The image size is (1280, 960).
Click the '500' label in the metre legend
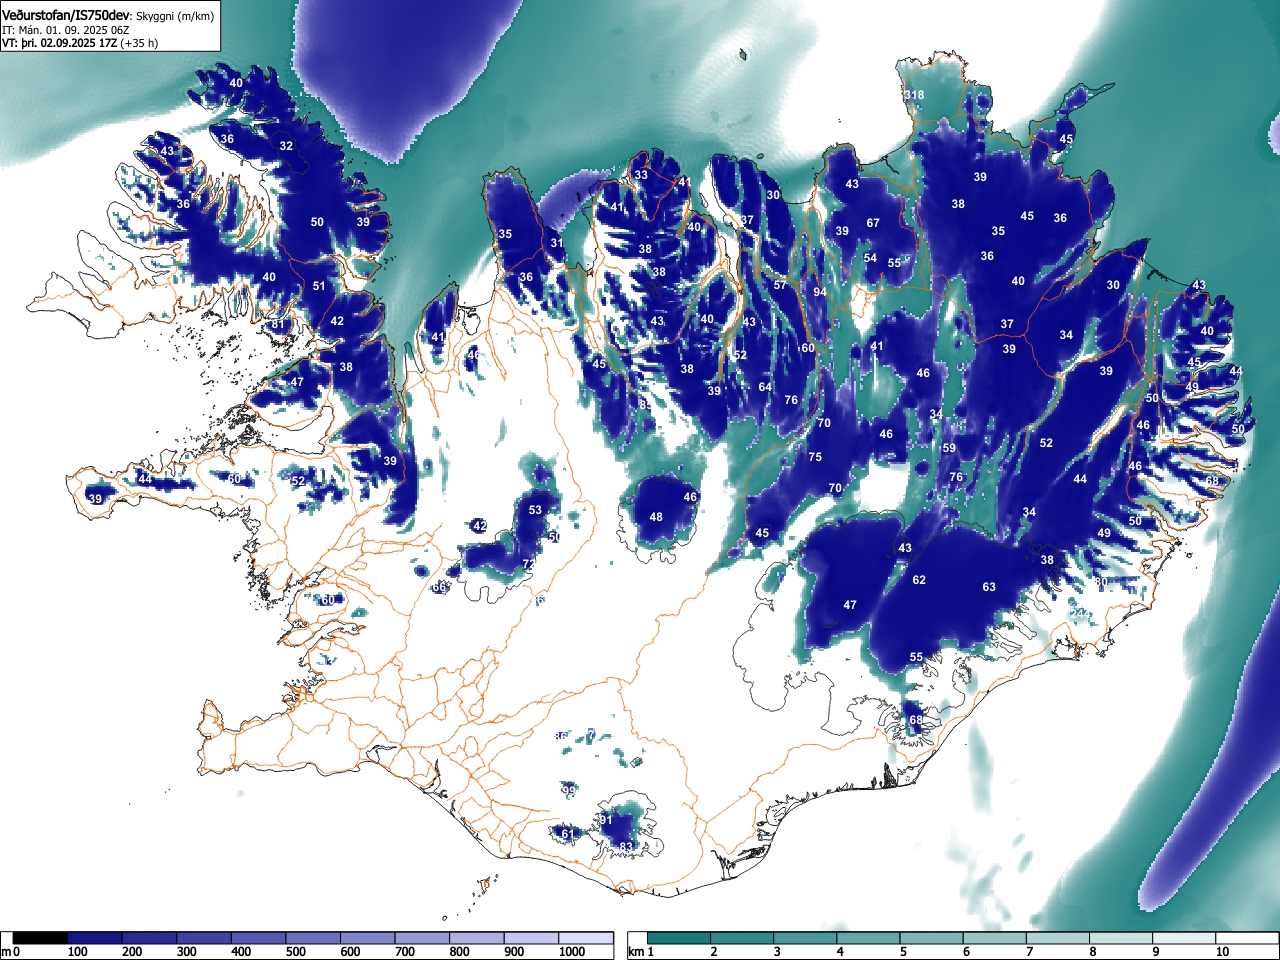[295, 952]
